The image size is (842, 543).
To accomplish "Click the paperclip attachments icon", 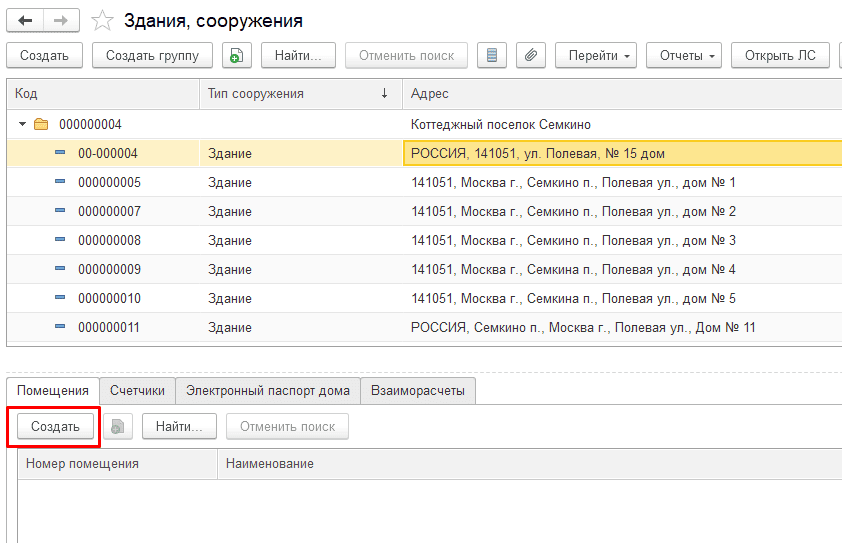I will (530, 56).
